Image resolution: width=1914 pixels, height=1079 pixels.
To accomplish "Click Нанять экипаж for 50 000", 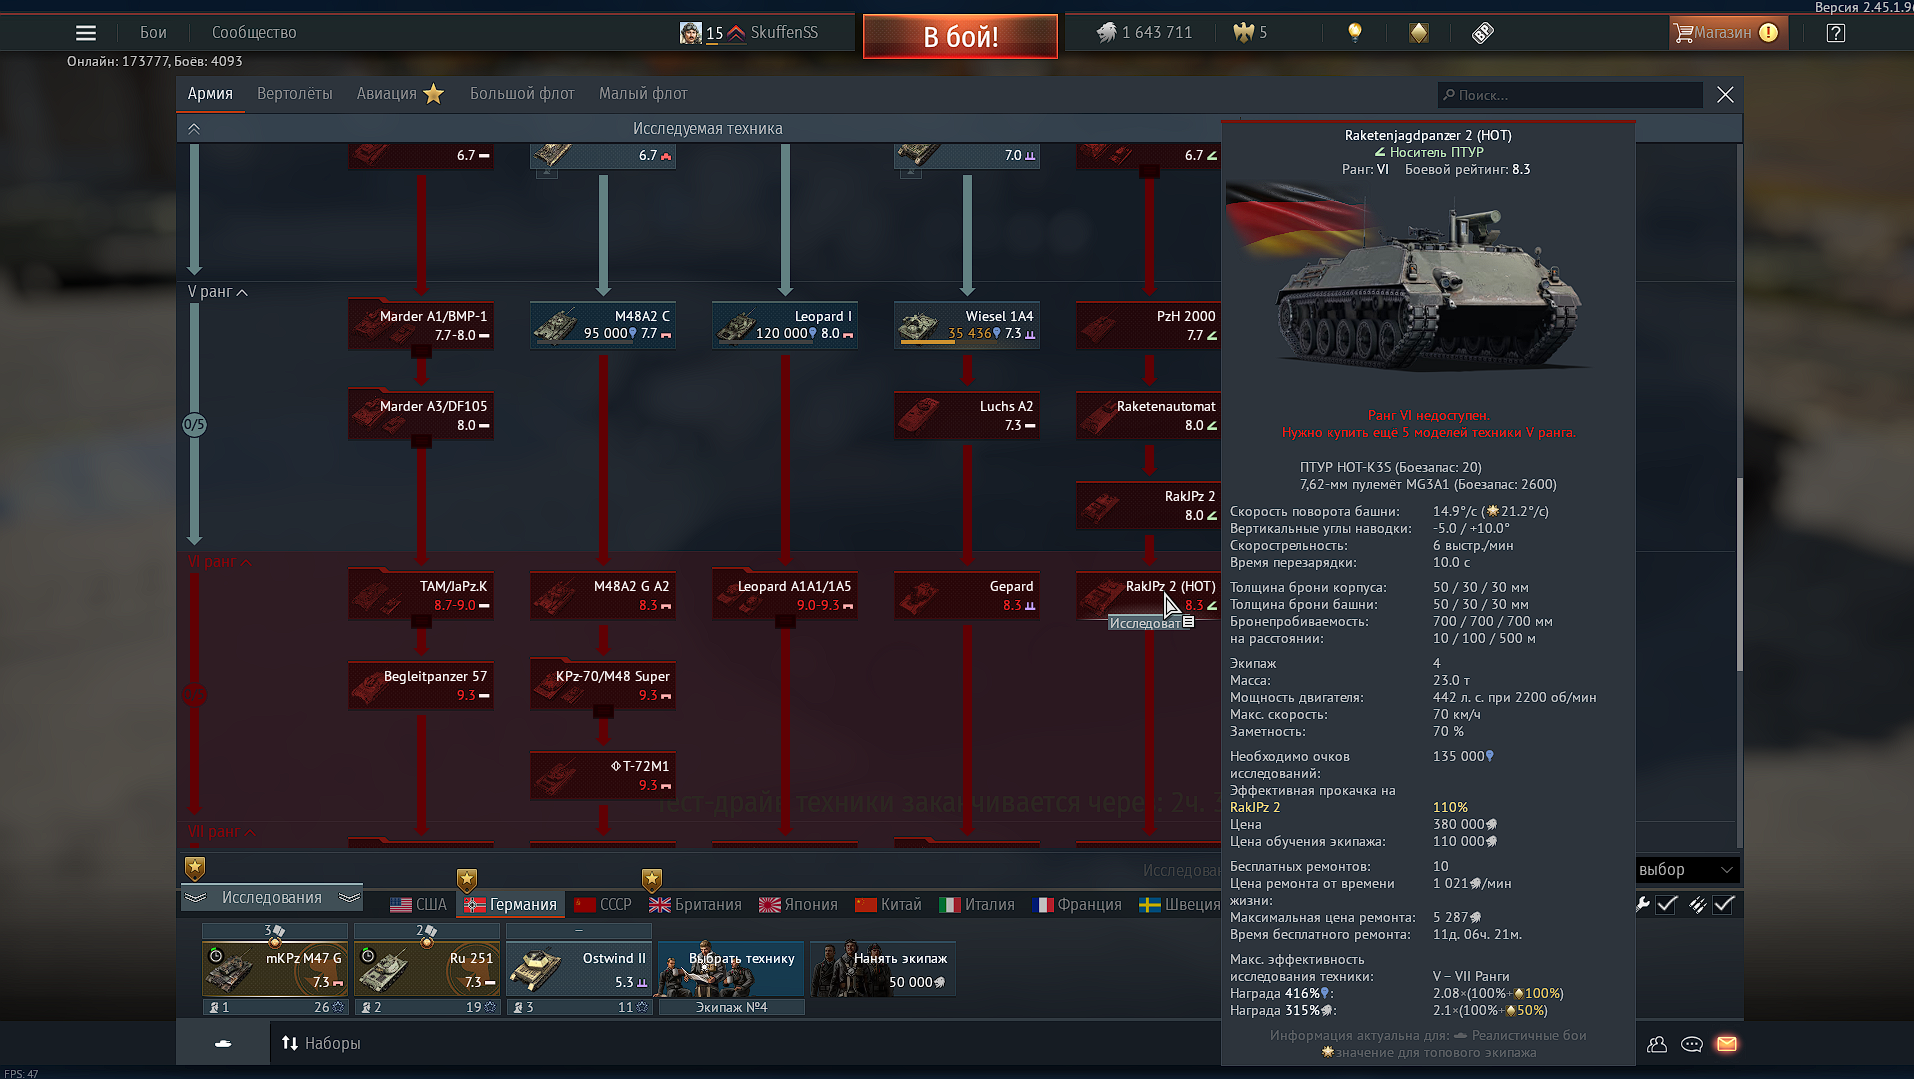I will click(x=883, y=969).
